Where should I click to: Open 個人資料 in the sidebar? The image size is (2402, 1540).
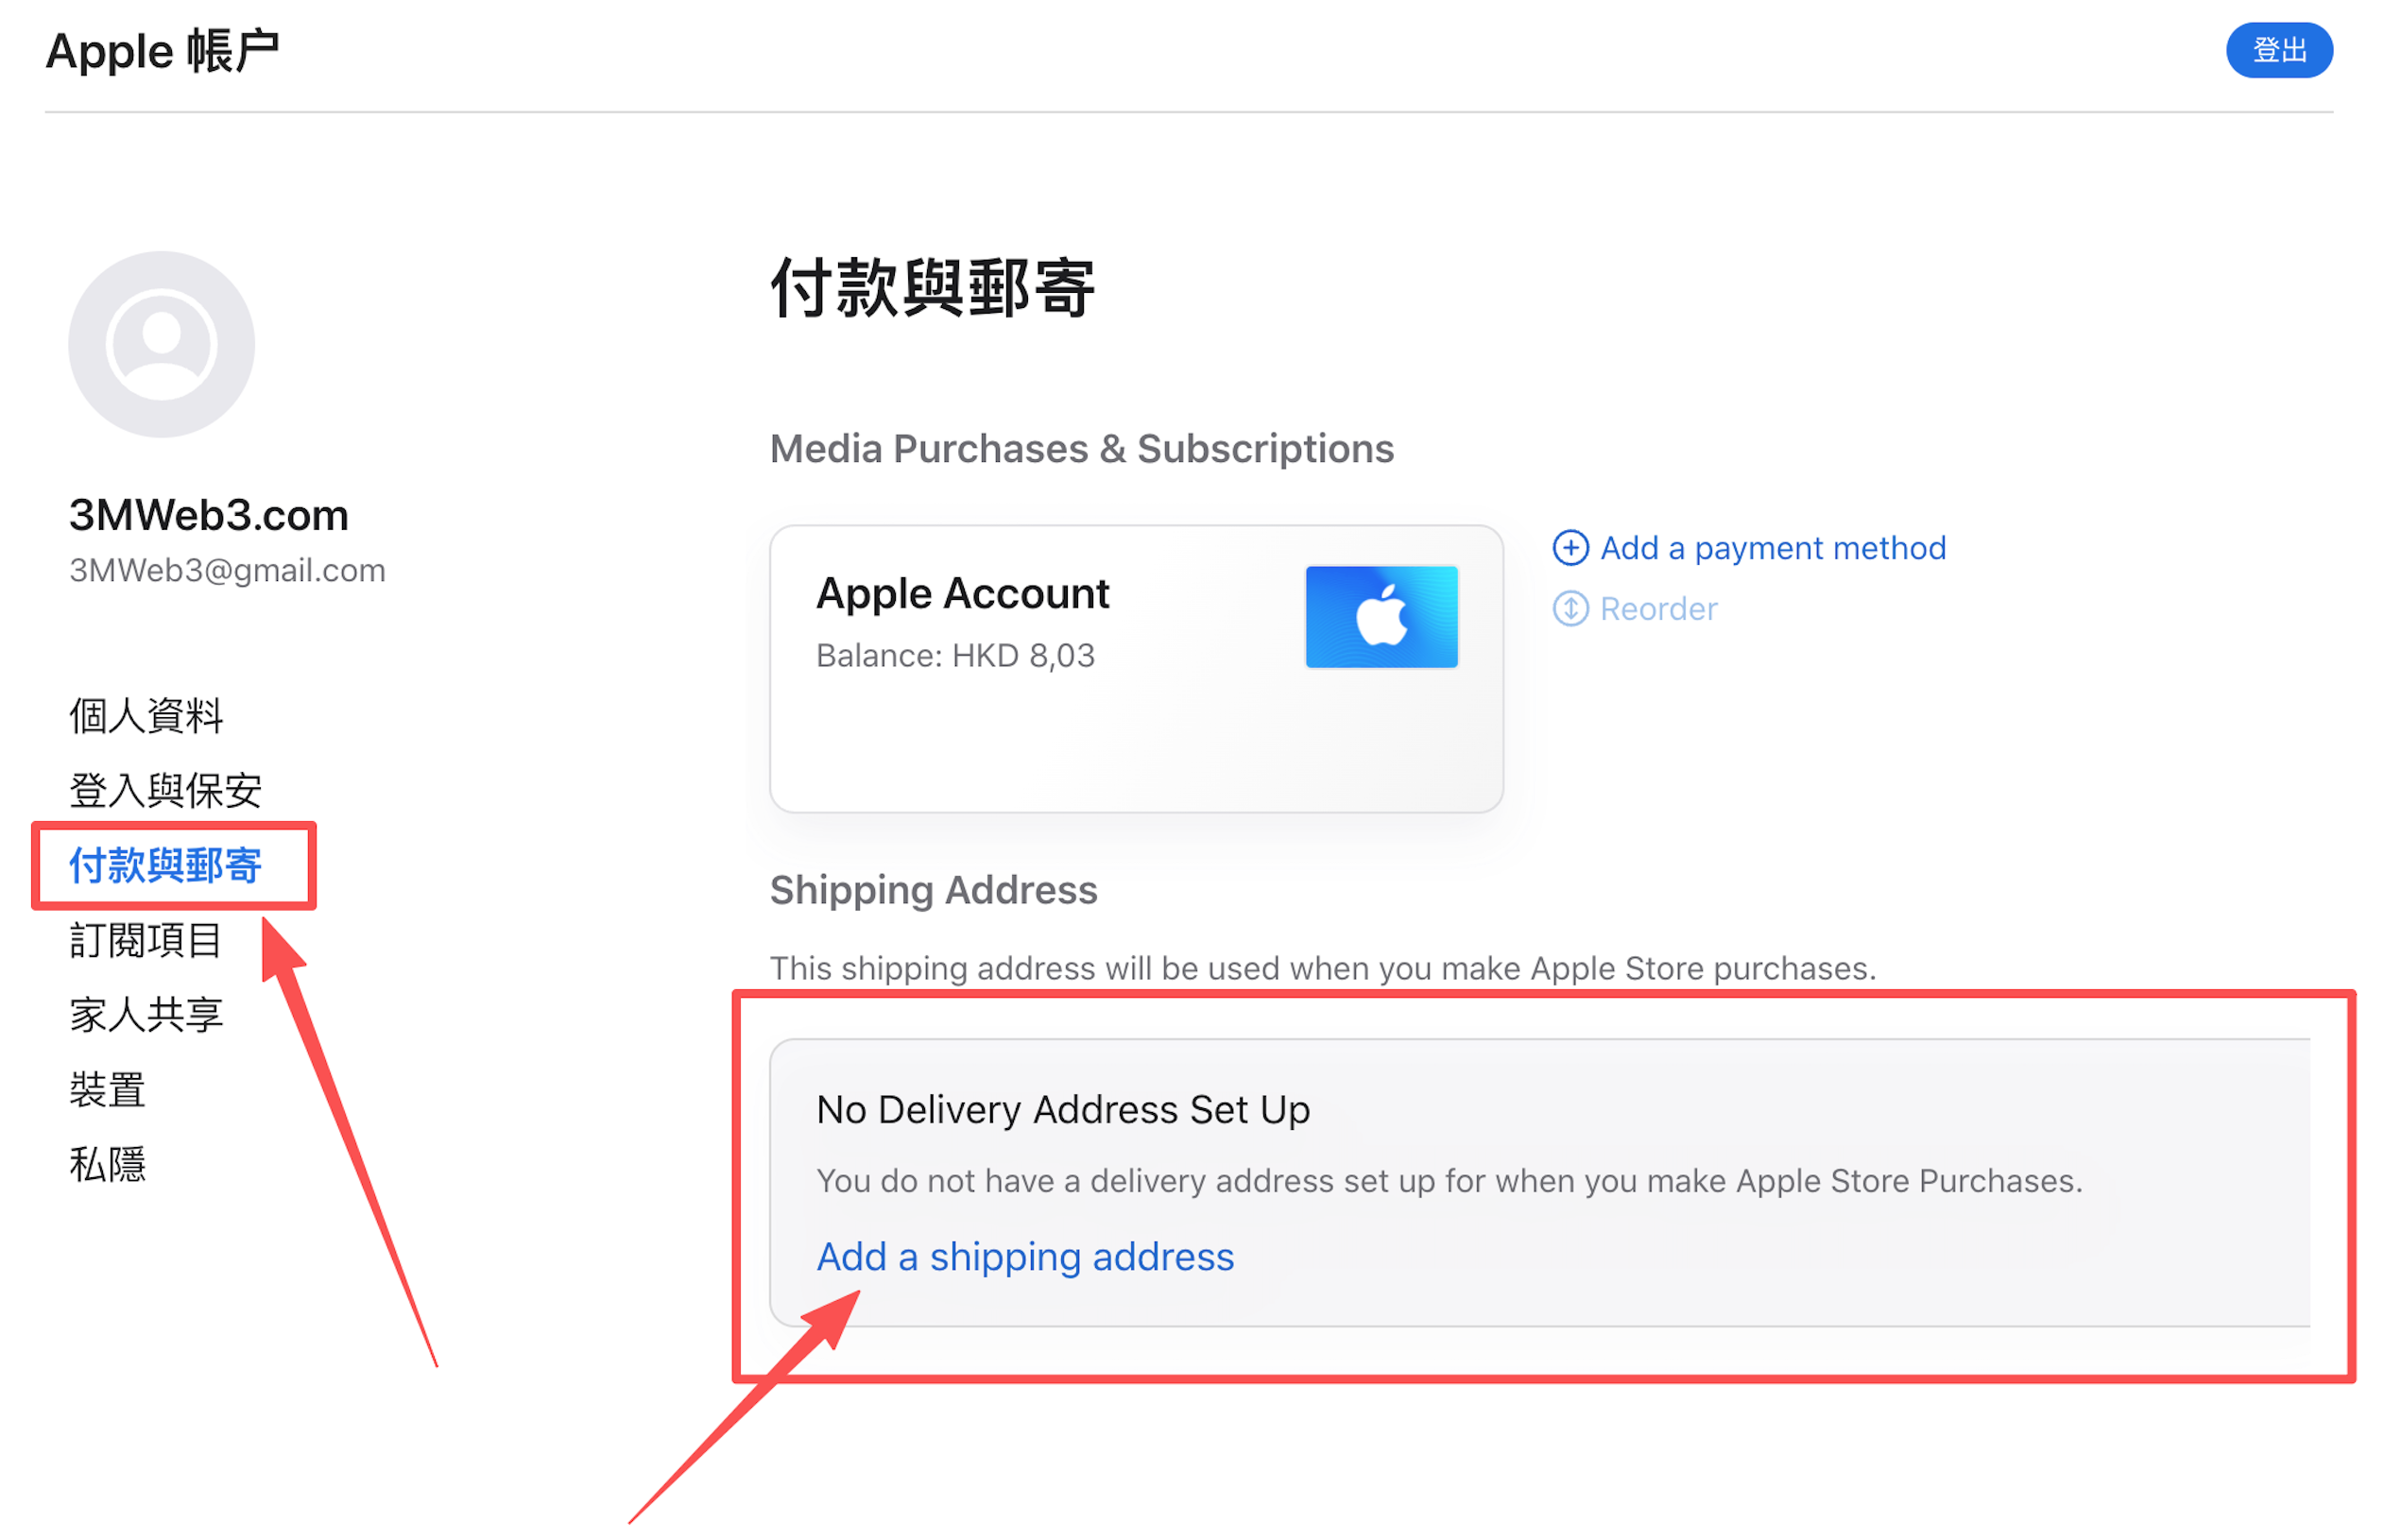click(x=146, y=716)
